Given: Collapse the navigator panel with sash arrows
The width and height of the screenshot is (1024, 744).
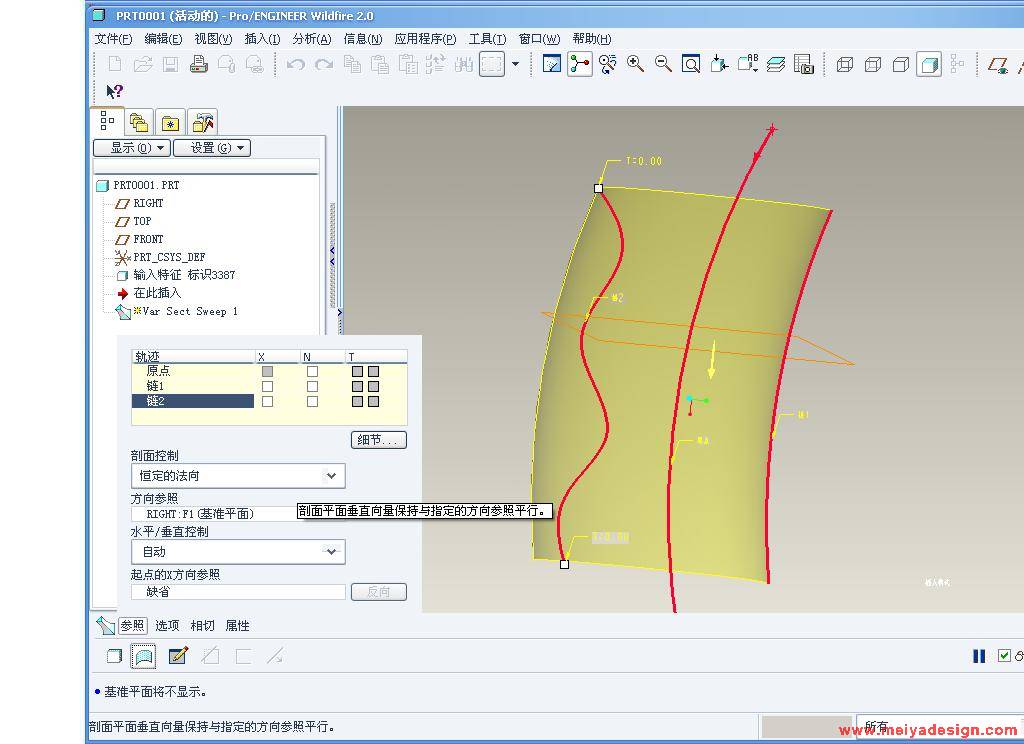Looking at the screenshot, I should (x=332, y=255).
